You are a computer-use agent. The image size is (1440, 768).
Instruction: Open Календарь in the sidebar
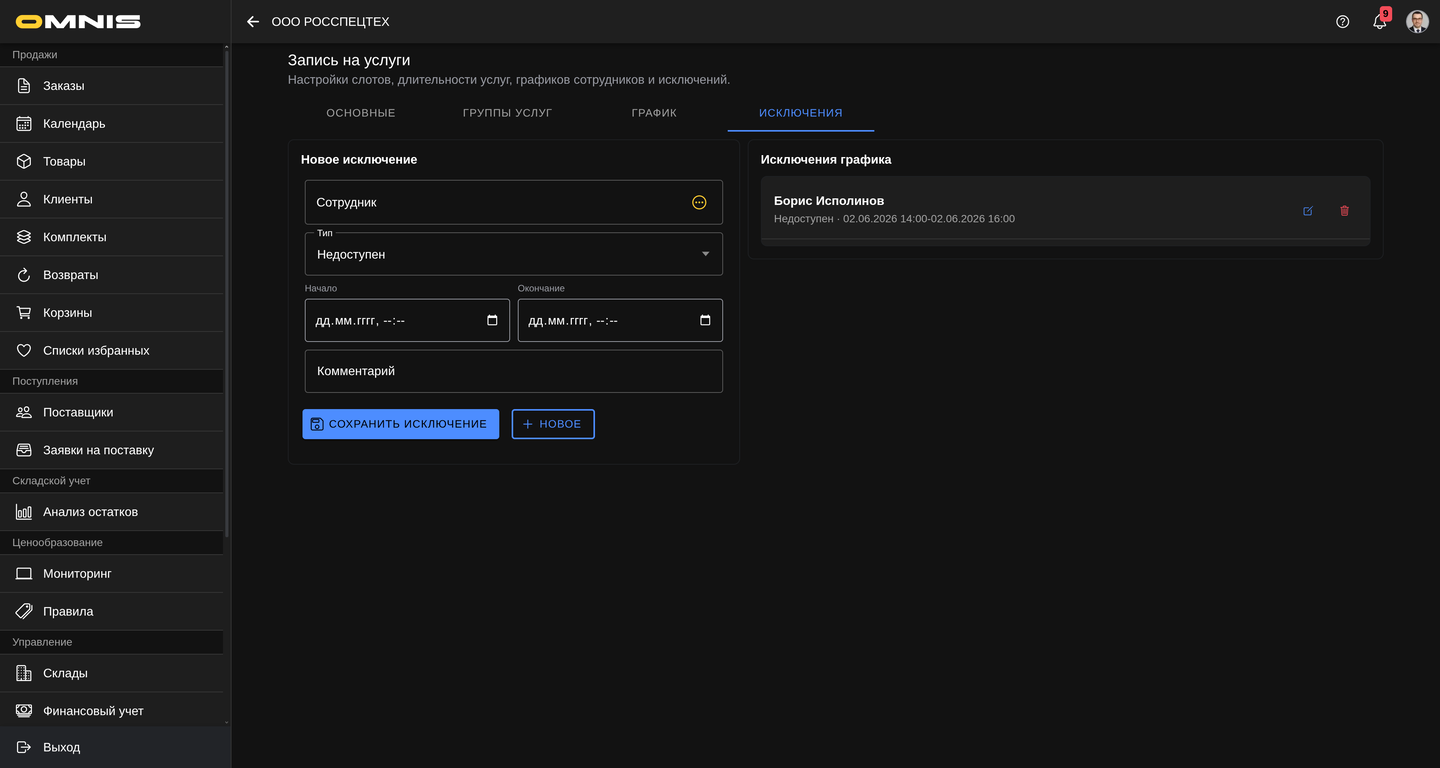click(112, 124)
